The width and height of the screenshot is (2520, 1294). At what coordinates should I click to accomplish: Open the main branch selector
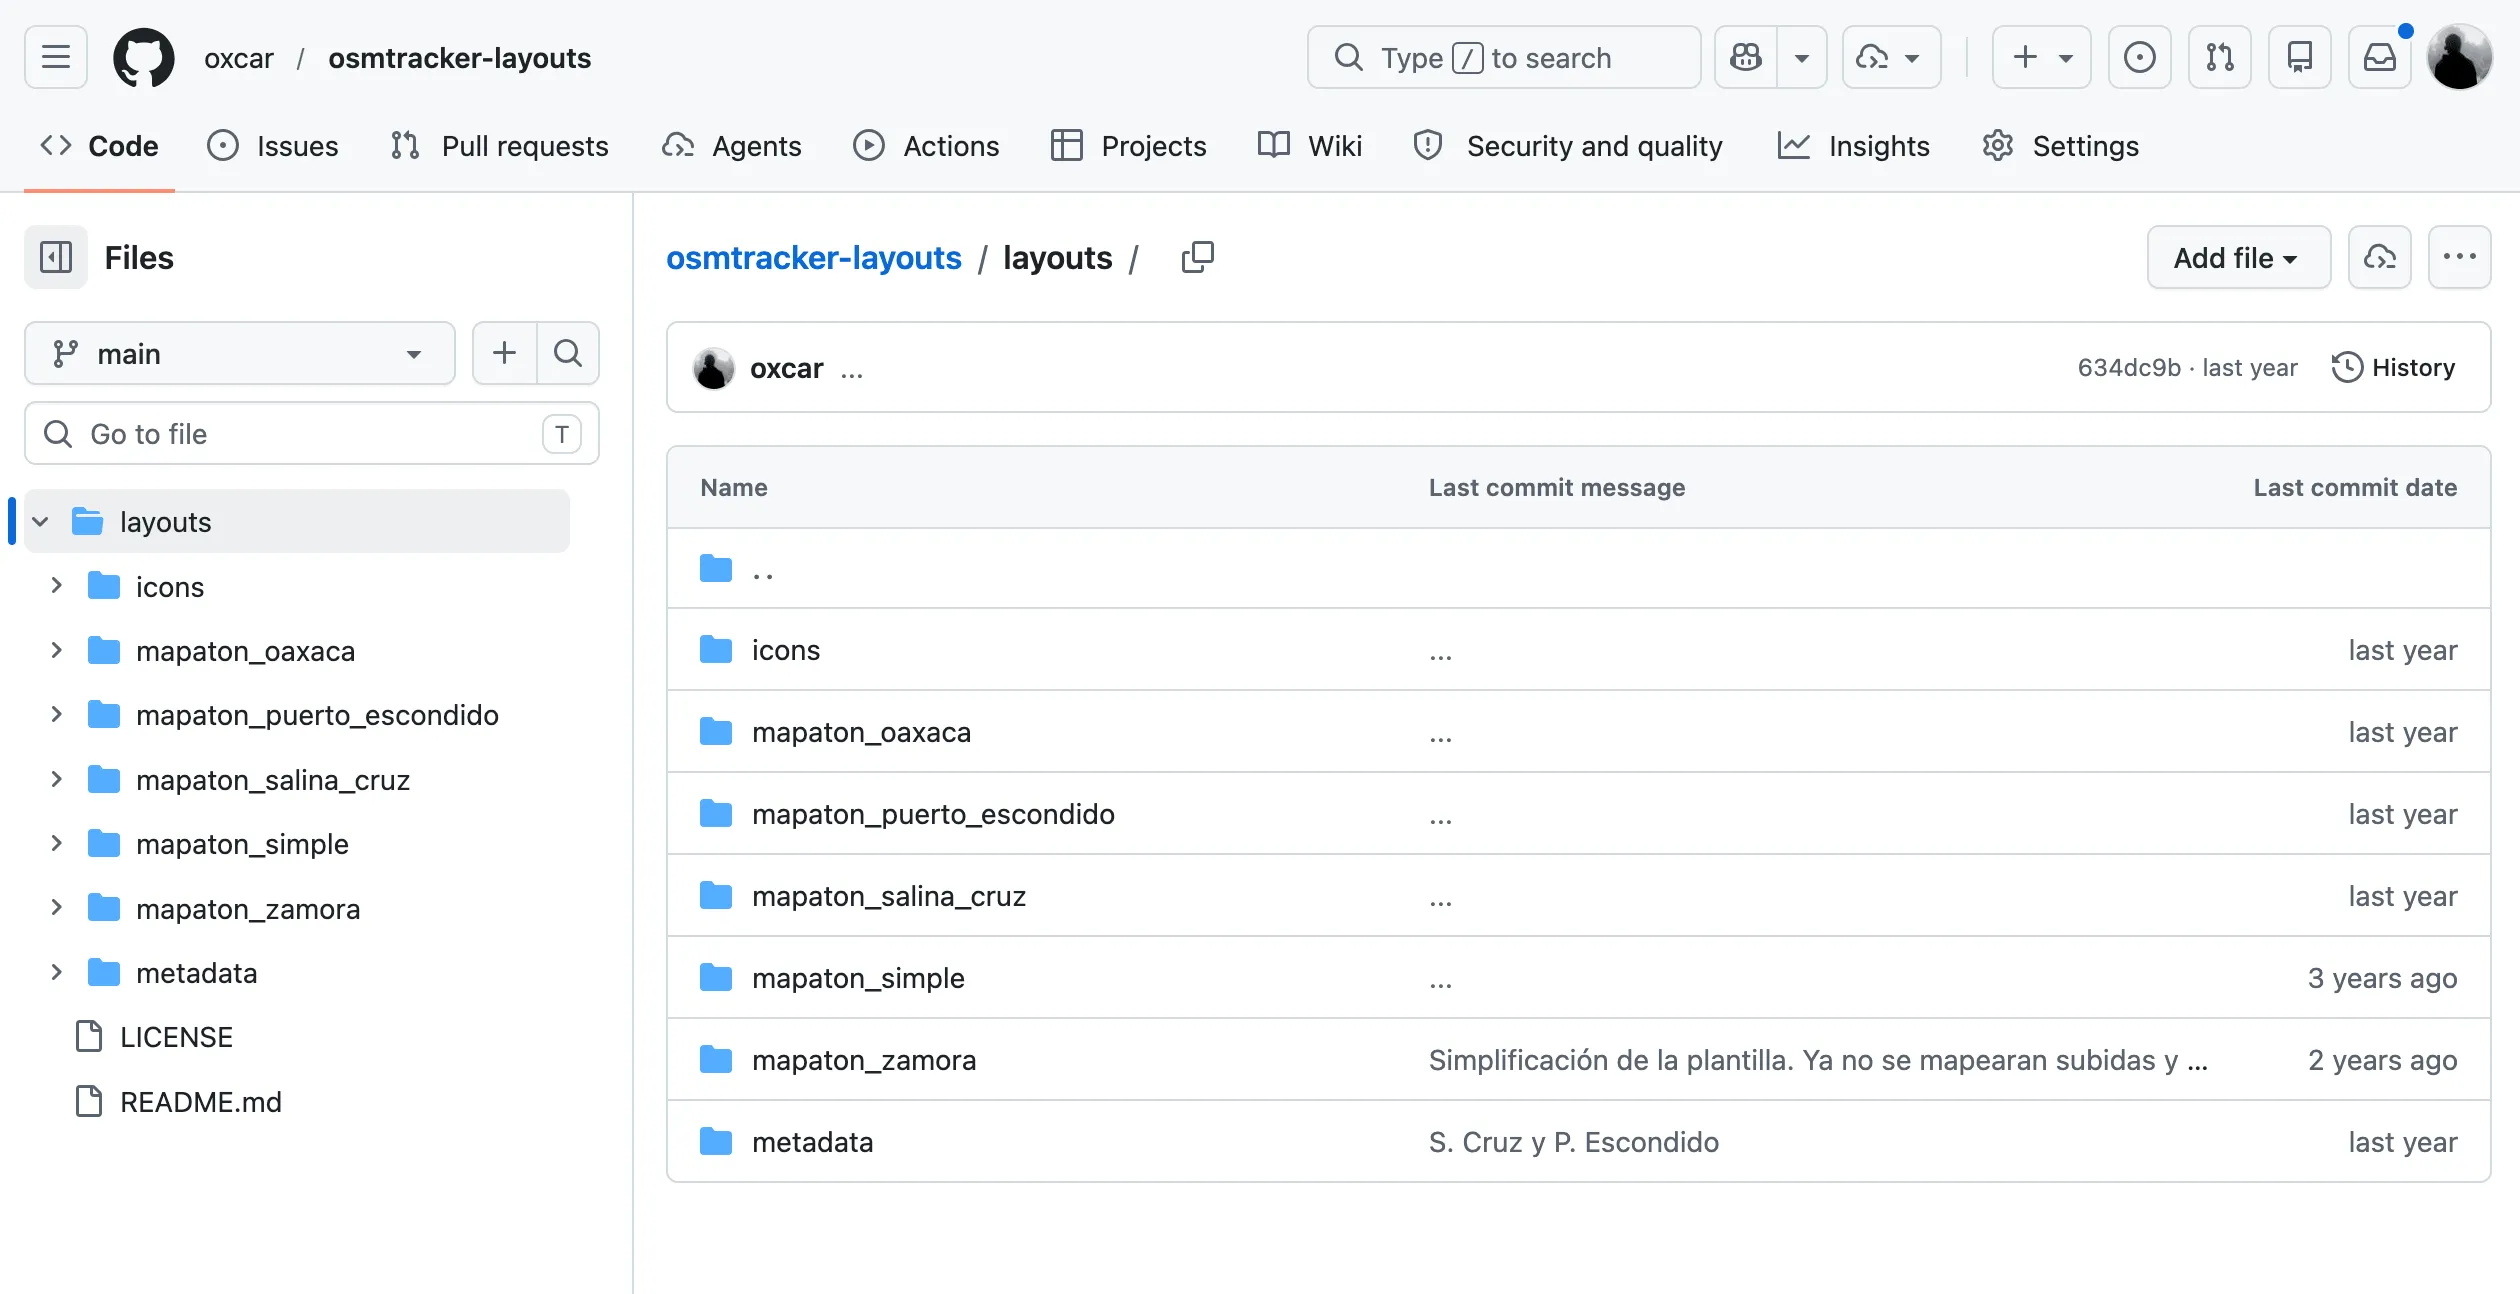click(240, 353)
